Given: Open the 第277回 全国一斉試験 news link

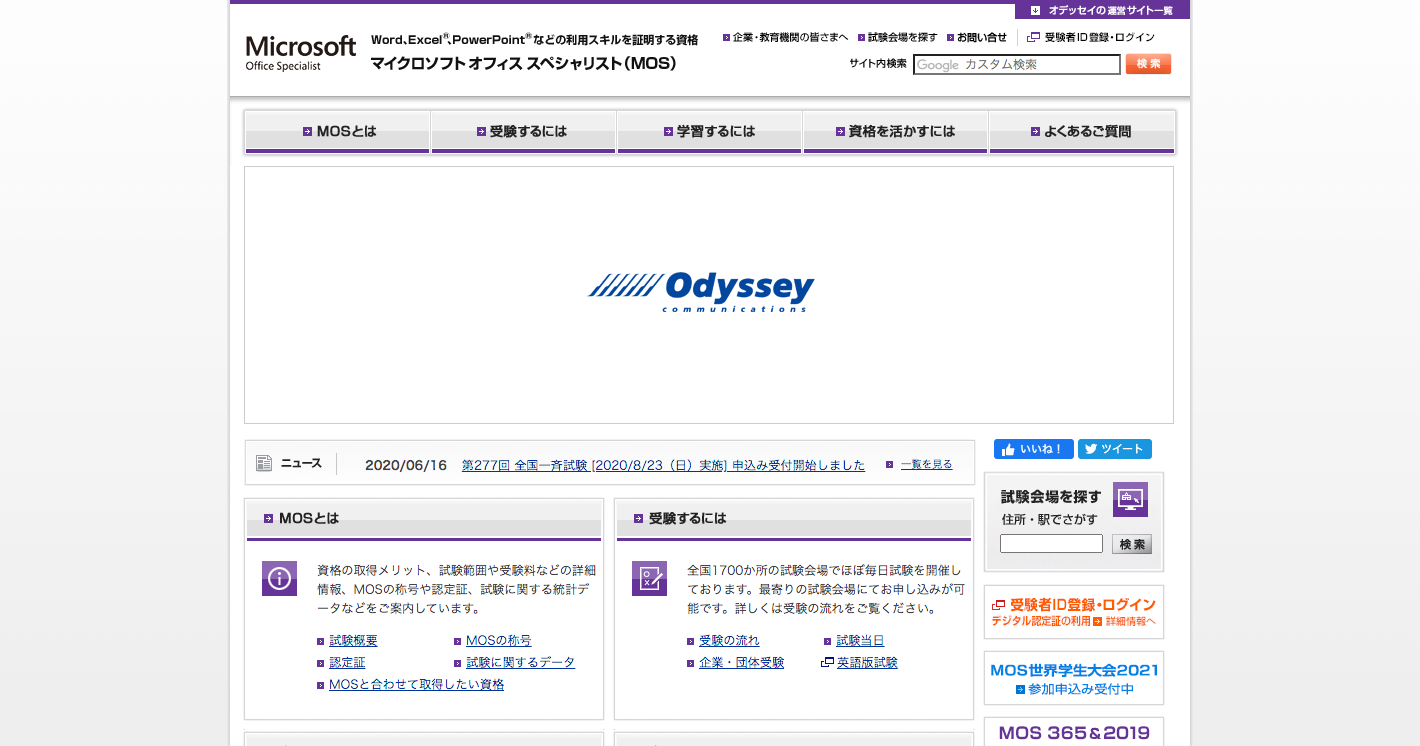Looking at the screenshot, I should click(x=663, y=465).
